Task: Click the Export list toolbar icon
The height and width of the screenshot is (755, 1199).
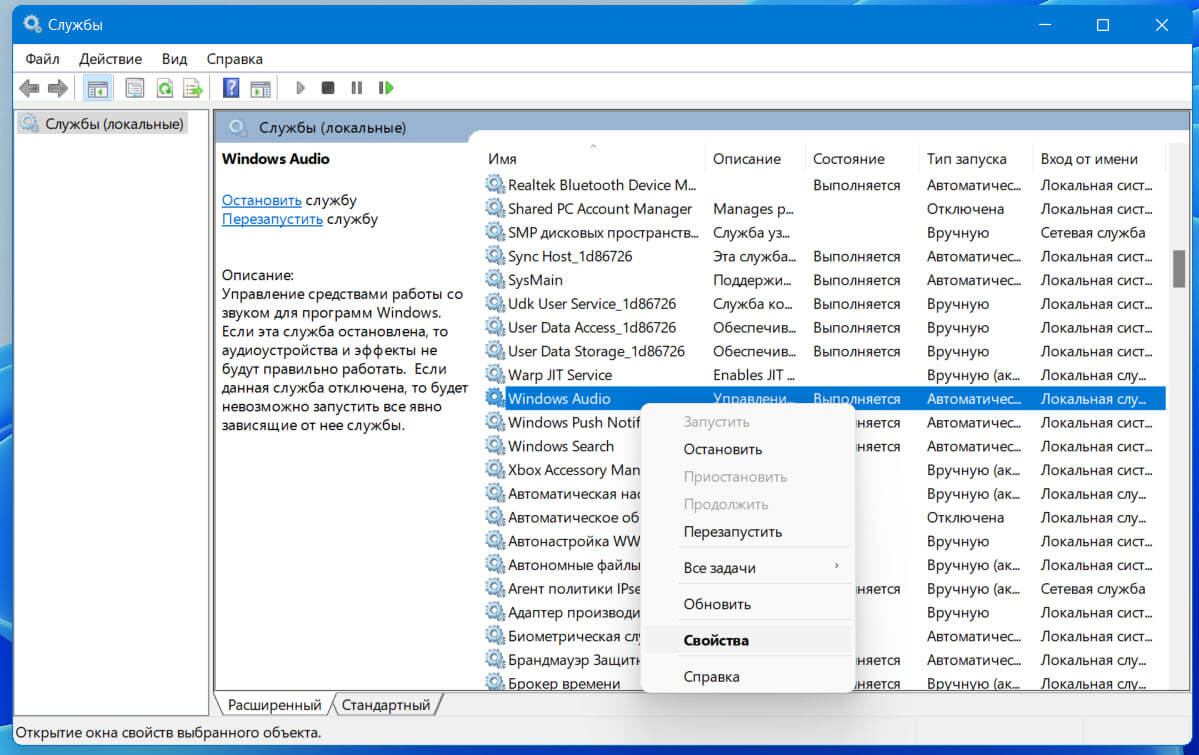Action: [193, 88]
